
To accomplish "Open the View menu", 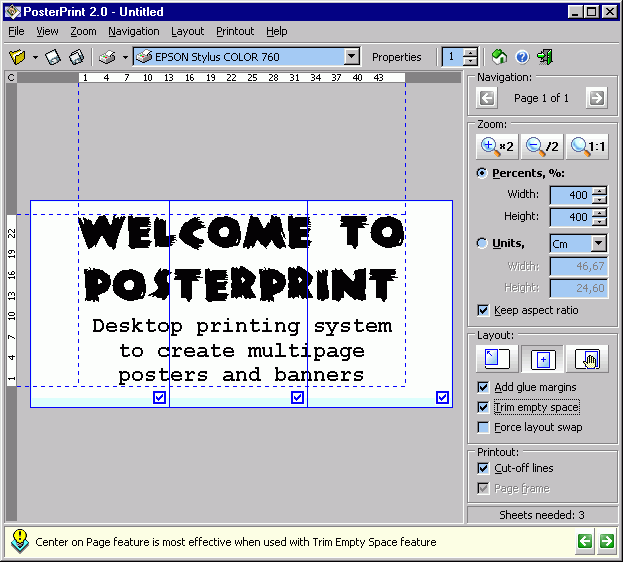I will coord(47,31).
